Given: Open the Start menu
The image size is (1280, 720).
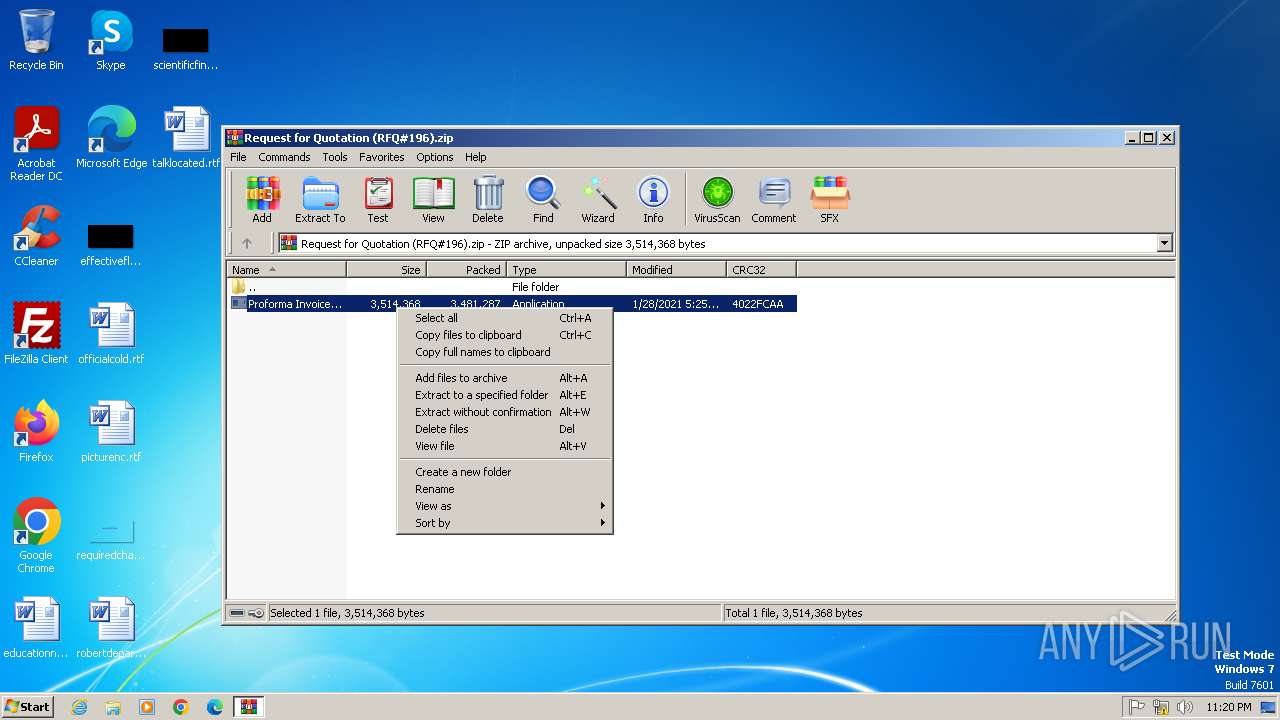Looking at the screenshot, I should point(27,707).
